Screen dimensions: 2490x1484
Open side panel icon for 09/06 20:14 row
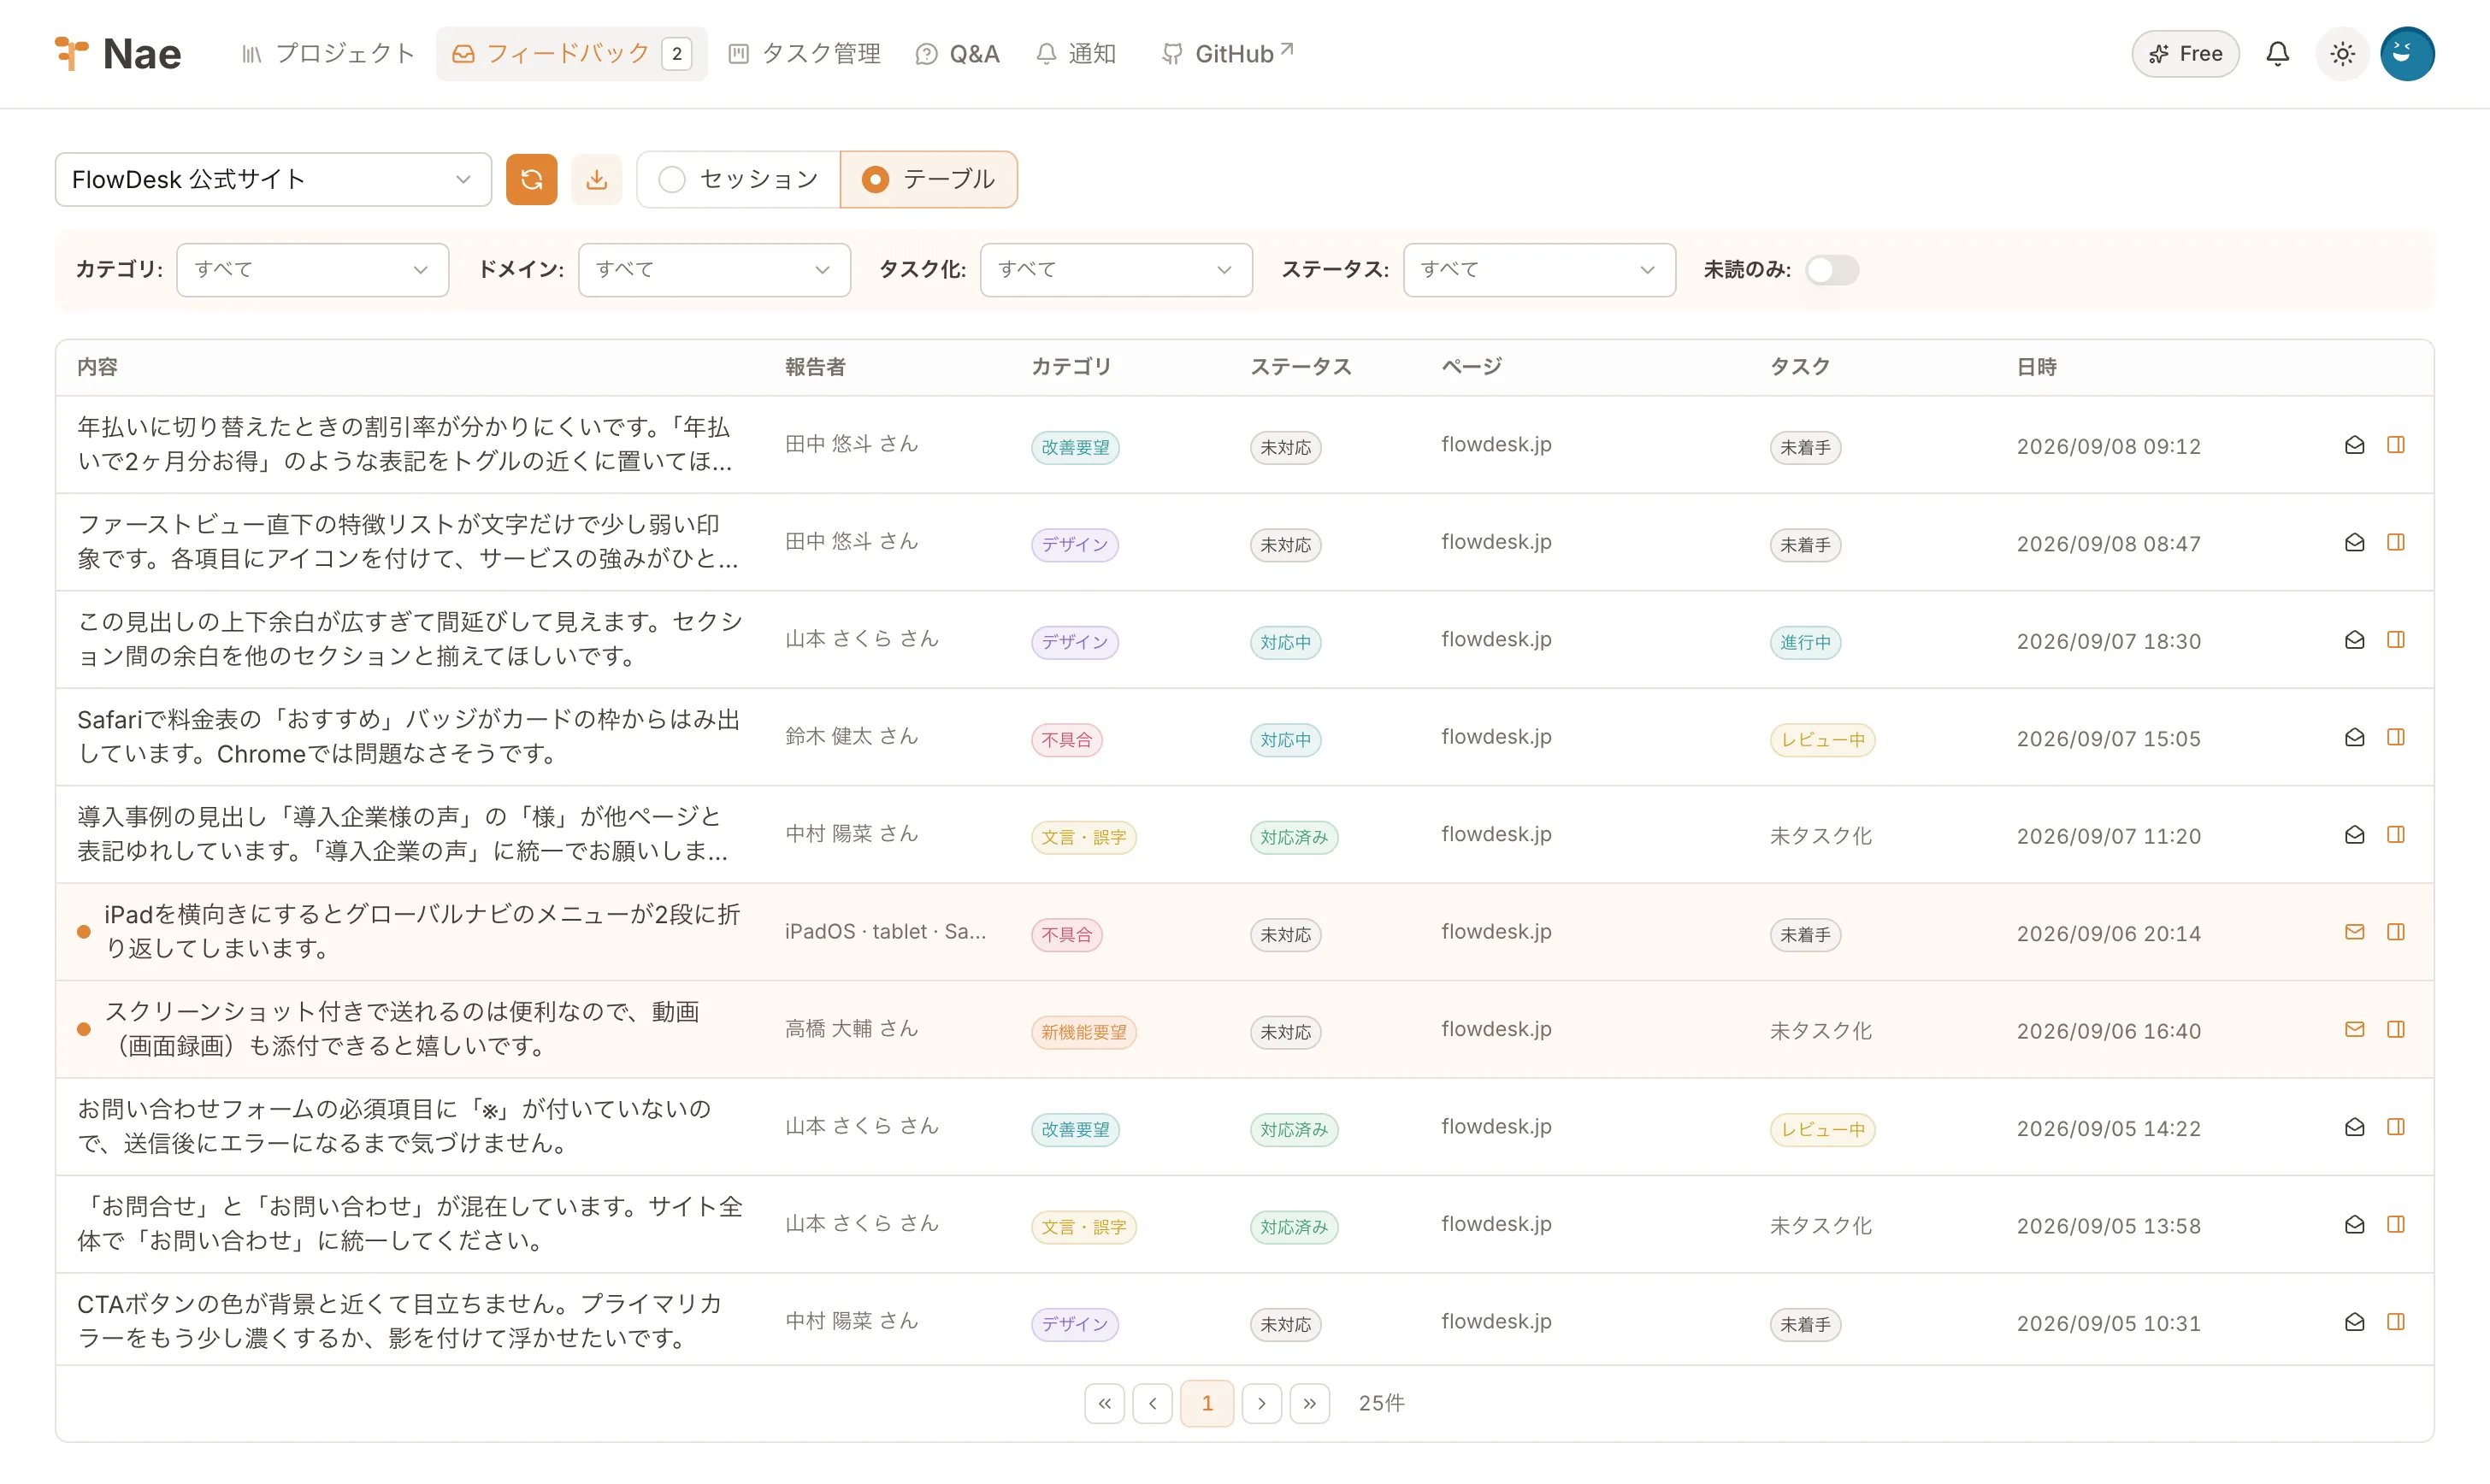click(x=2395, y=932)
